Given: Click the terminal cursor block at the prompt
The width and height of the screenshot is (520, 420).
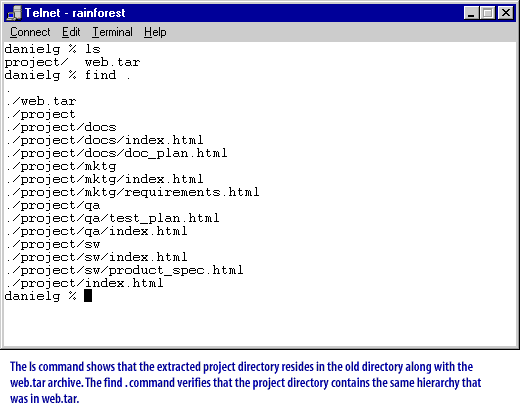Looking at the screenshot, I should point(88,296).
